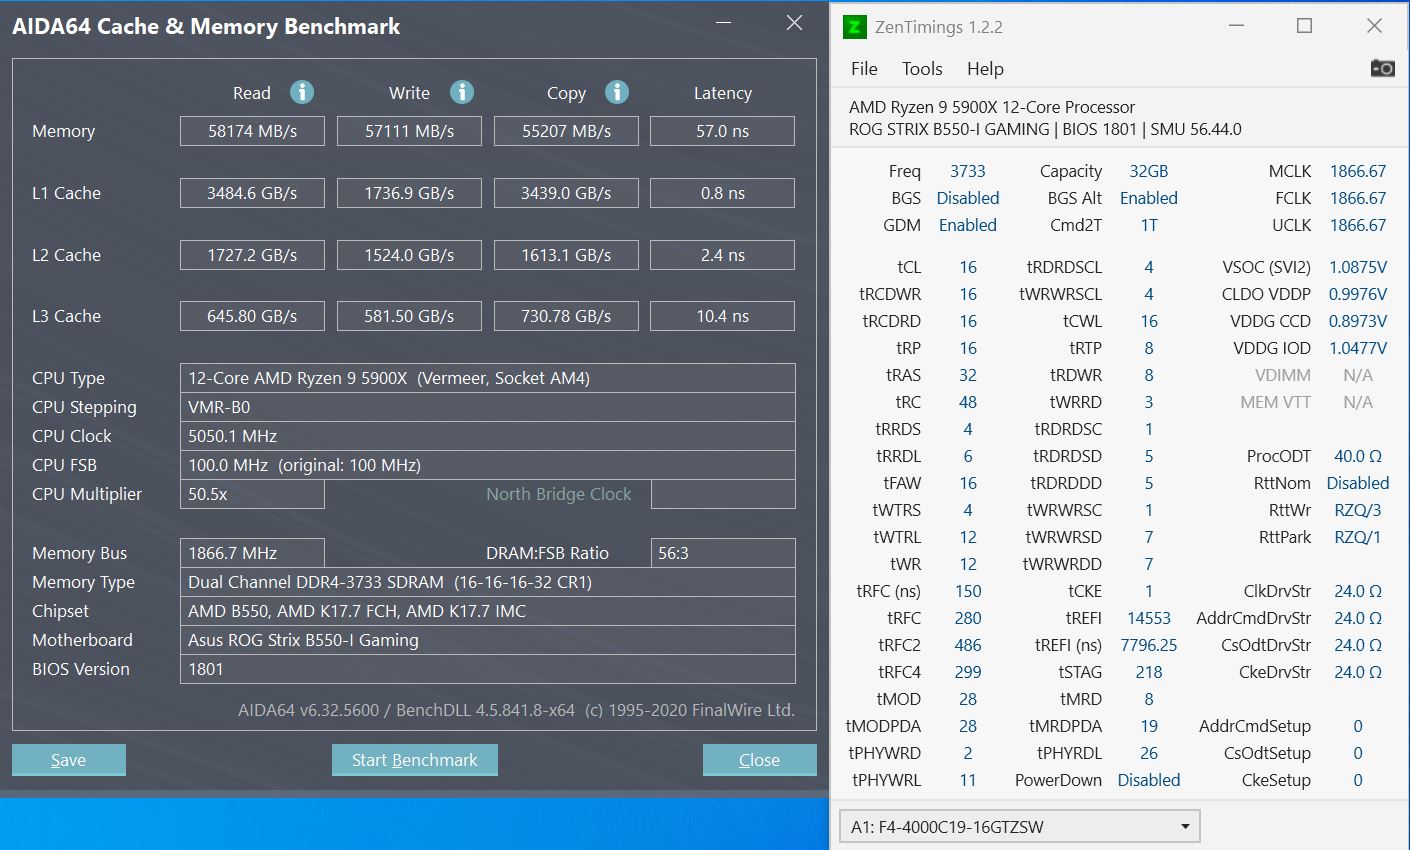Click ProcODT value 40.0 Ω

coord(1358,456)
